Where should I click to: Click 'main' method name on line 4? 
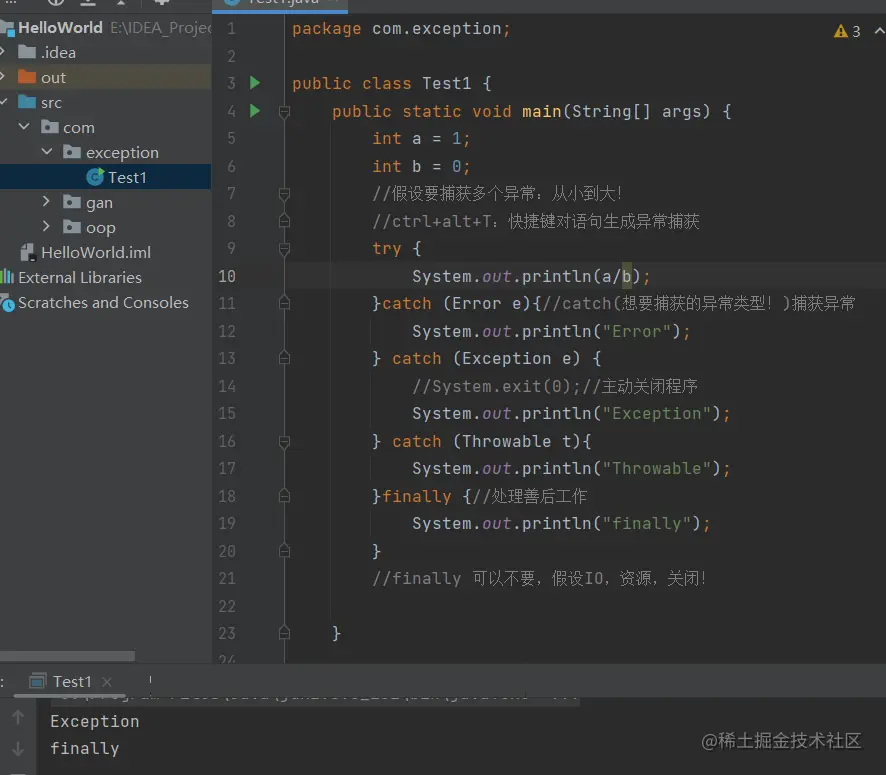click(x=541, y=111)
